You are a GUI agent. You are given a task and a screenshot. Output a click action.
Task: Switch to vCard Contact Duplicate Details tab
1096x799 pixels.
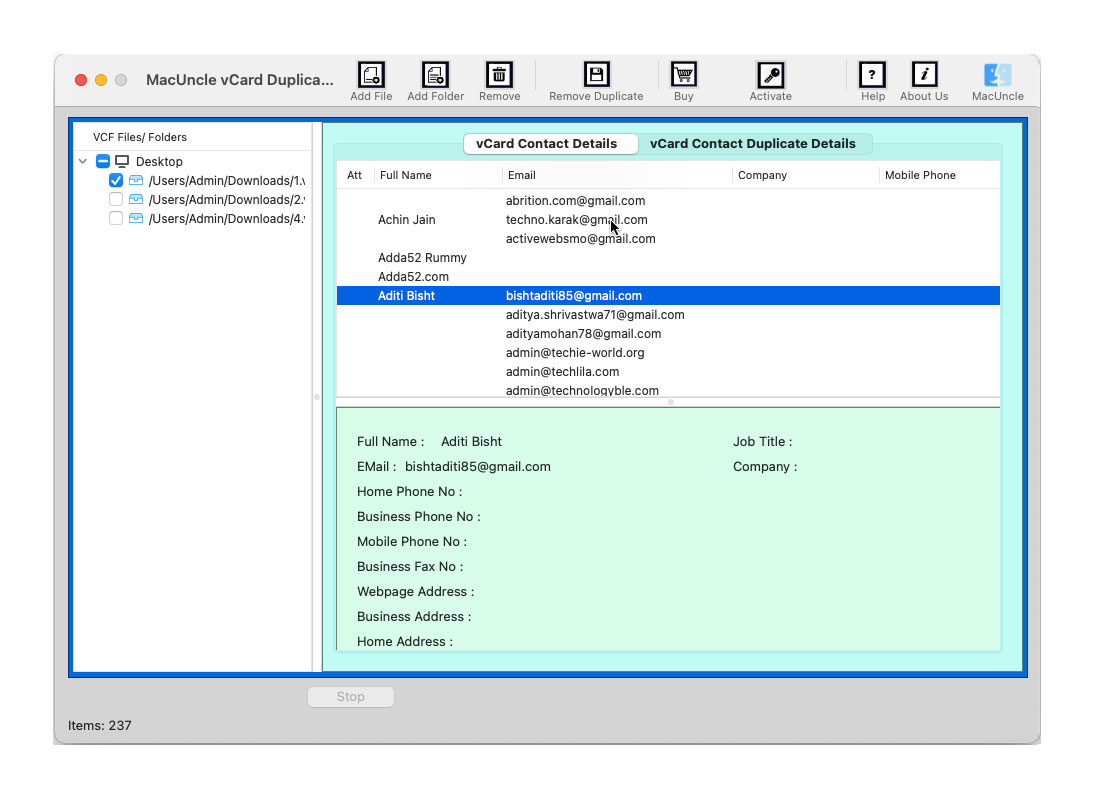point(755,143)
